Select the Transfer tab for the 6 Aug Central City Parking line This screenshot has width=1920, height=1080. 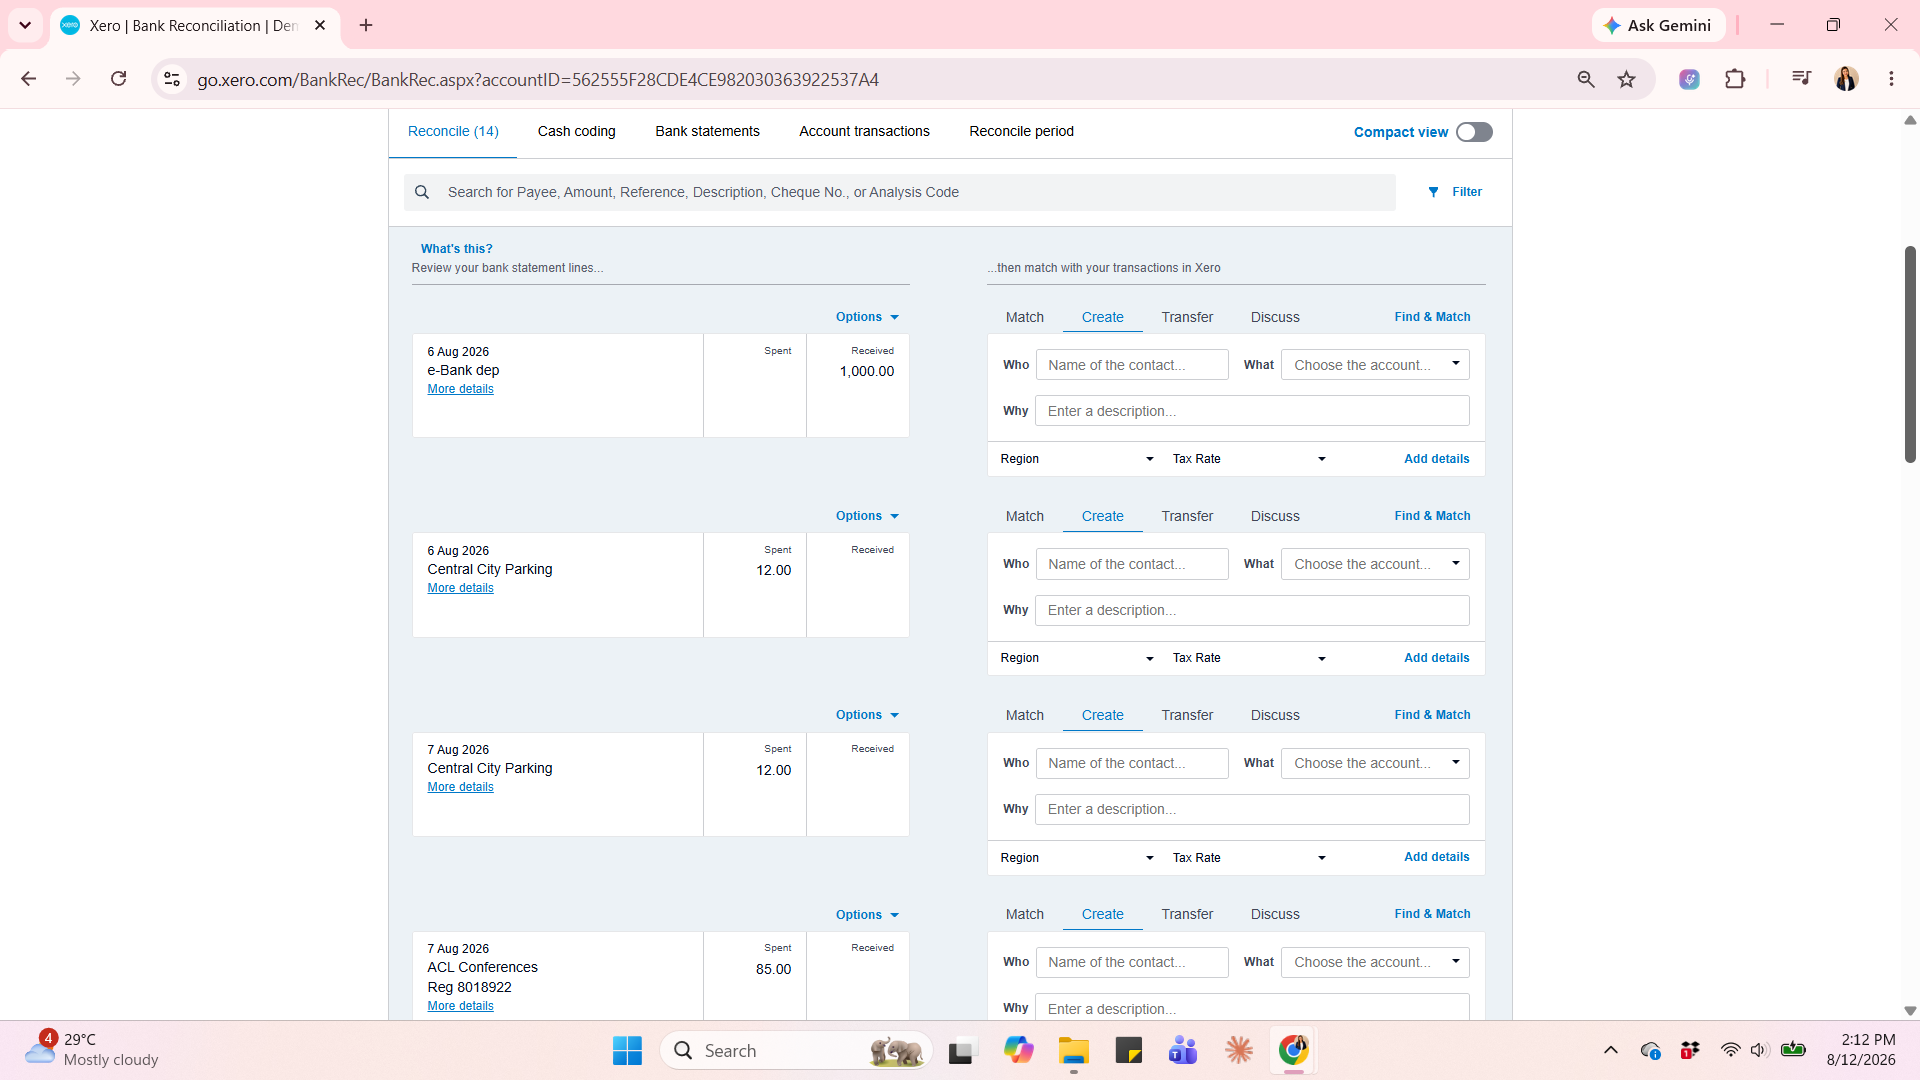[1187, 516]
